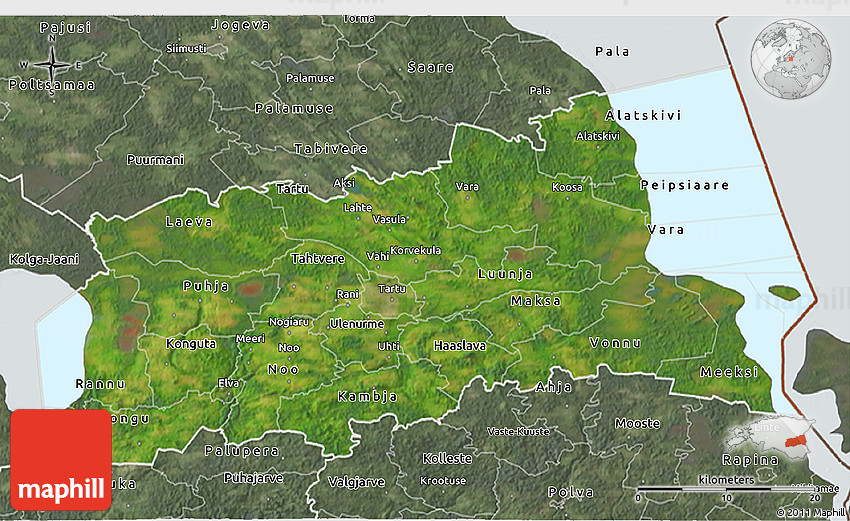Click the 2011 Maphill copyright text
This screenshot has width=850, height=521.
(x=810, y=512)
